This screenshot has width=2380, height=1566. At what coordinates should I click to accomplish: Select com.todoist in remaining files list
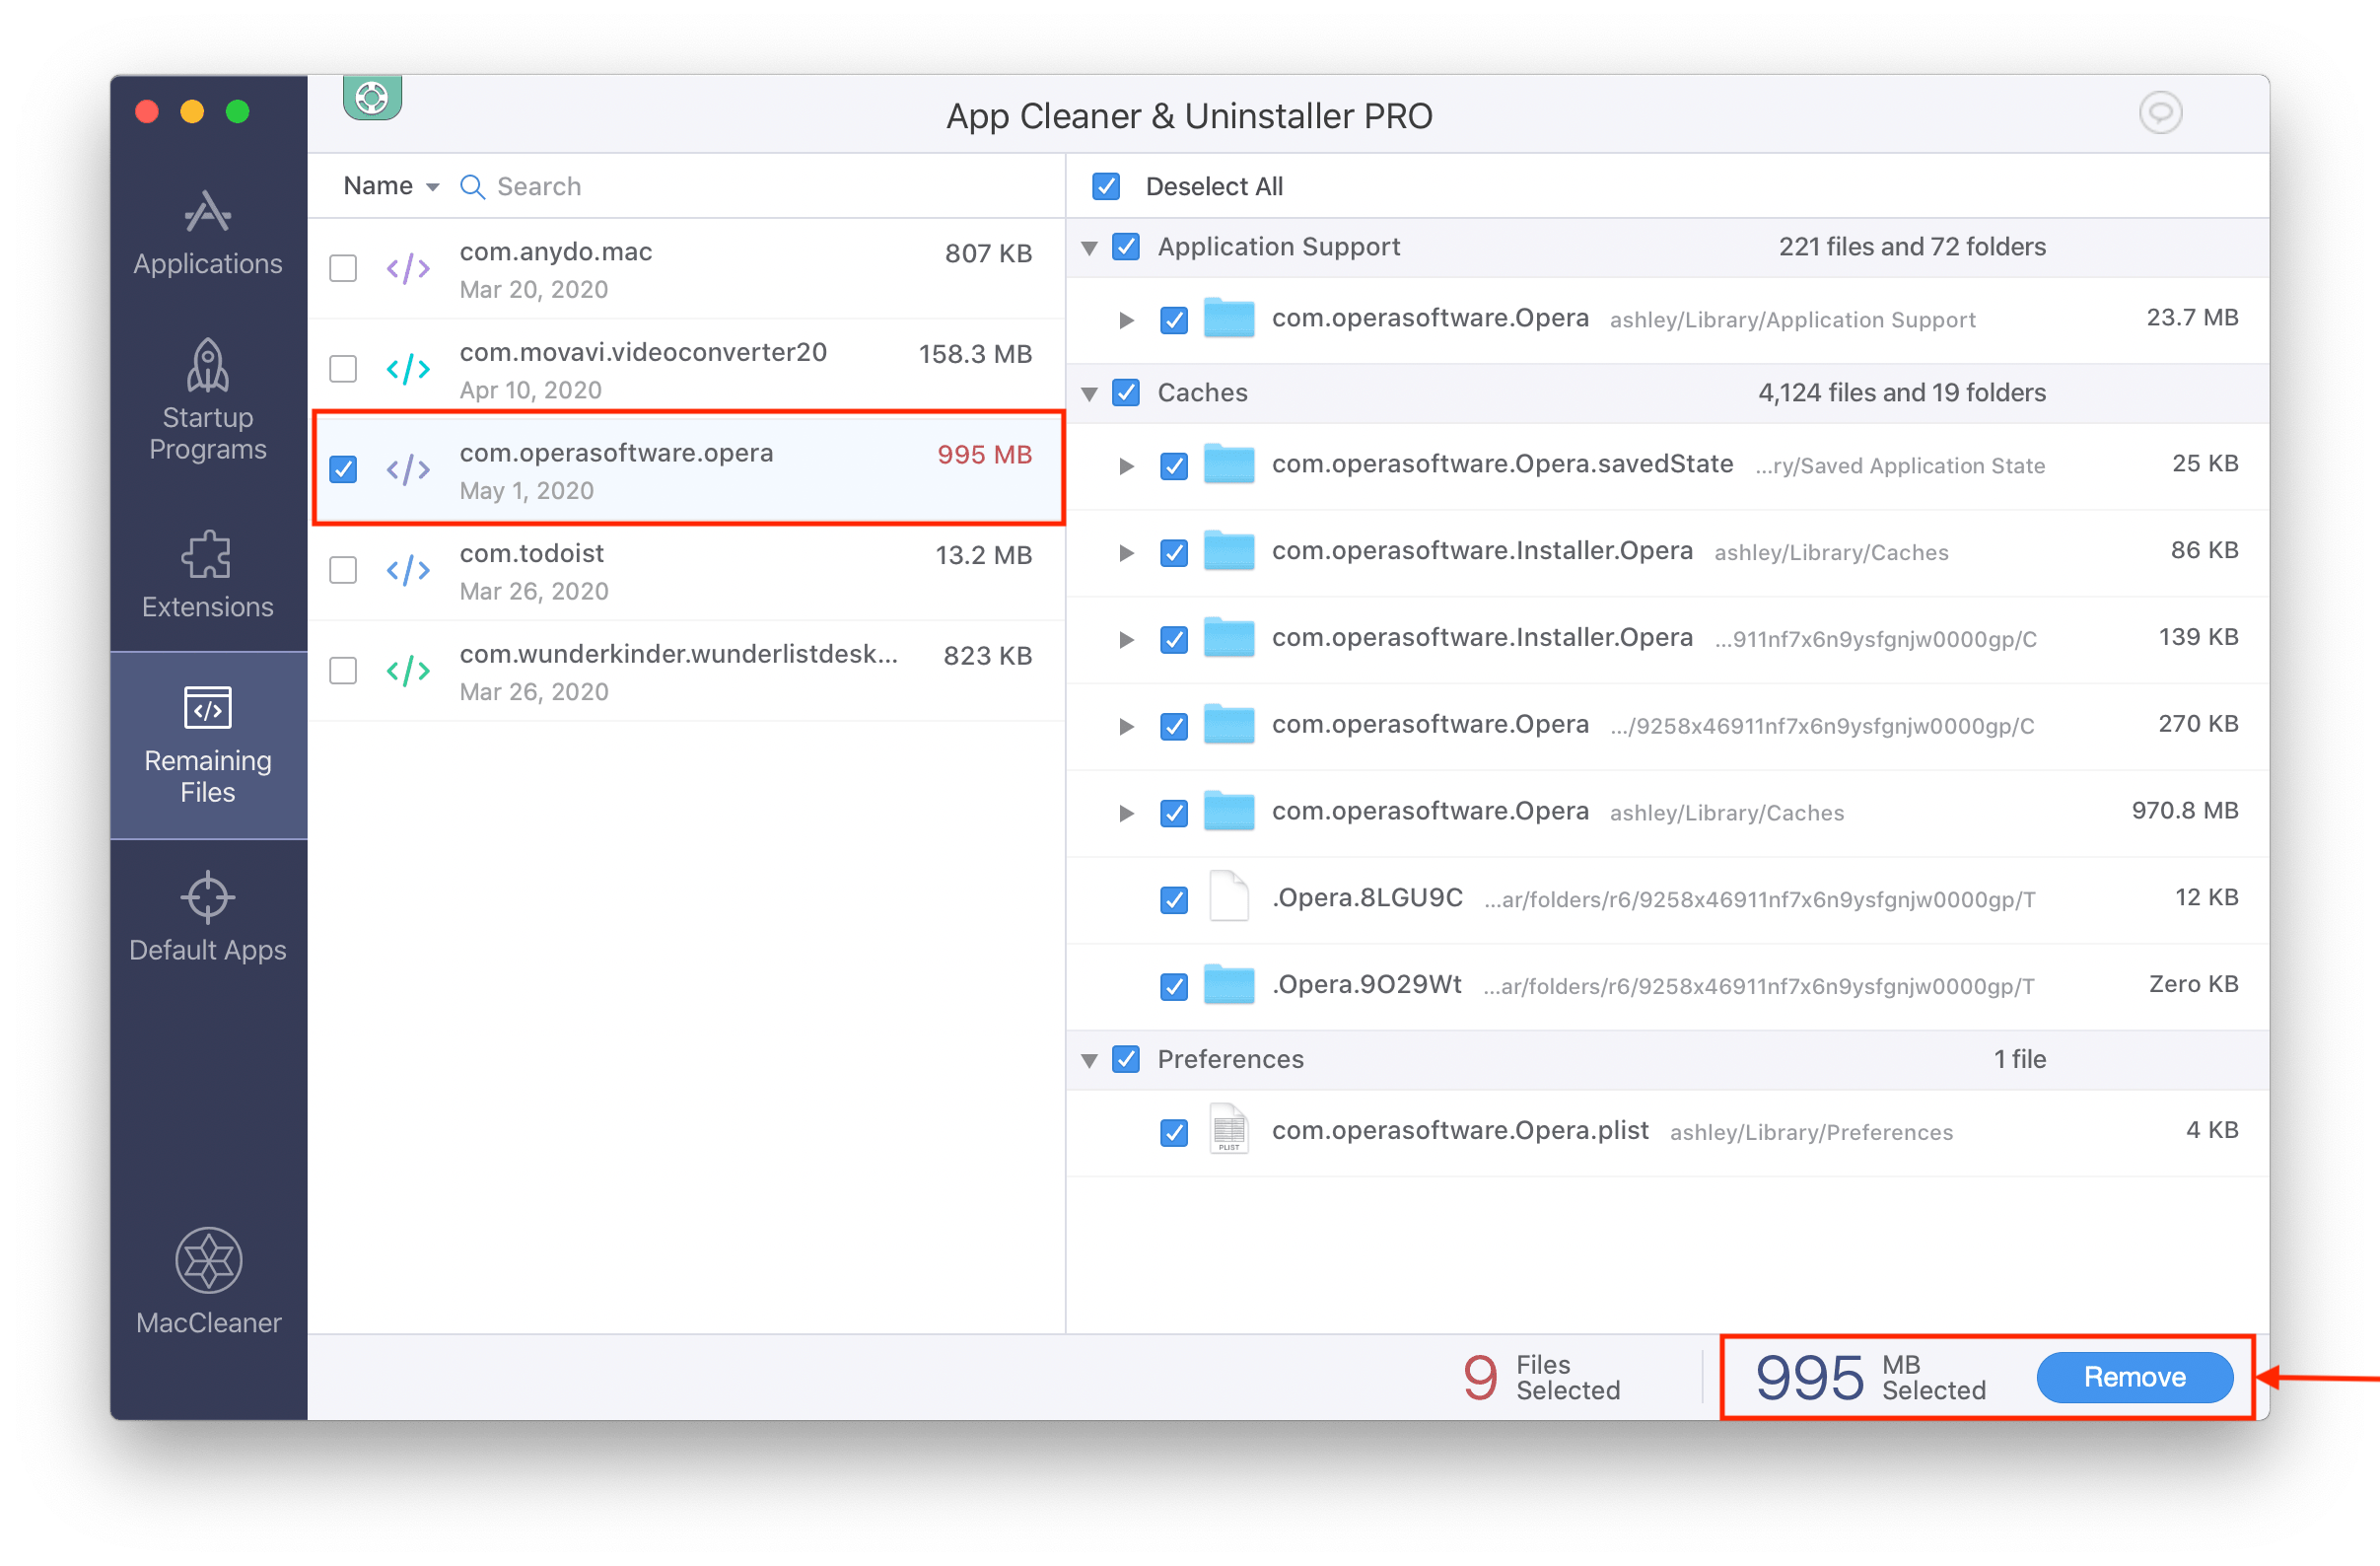tap(346, 570)
